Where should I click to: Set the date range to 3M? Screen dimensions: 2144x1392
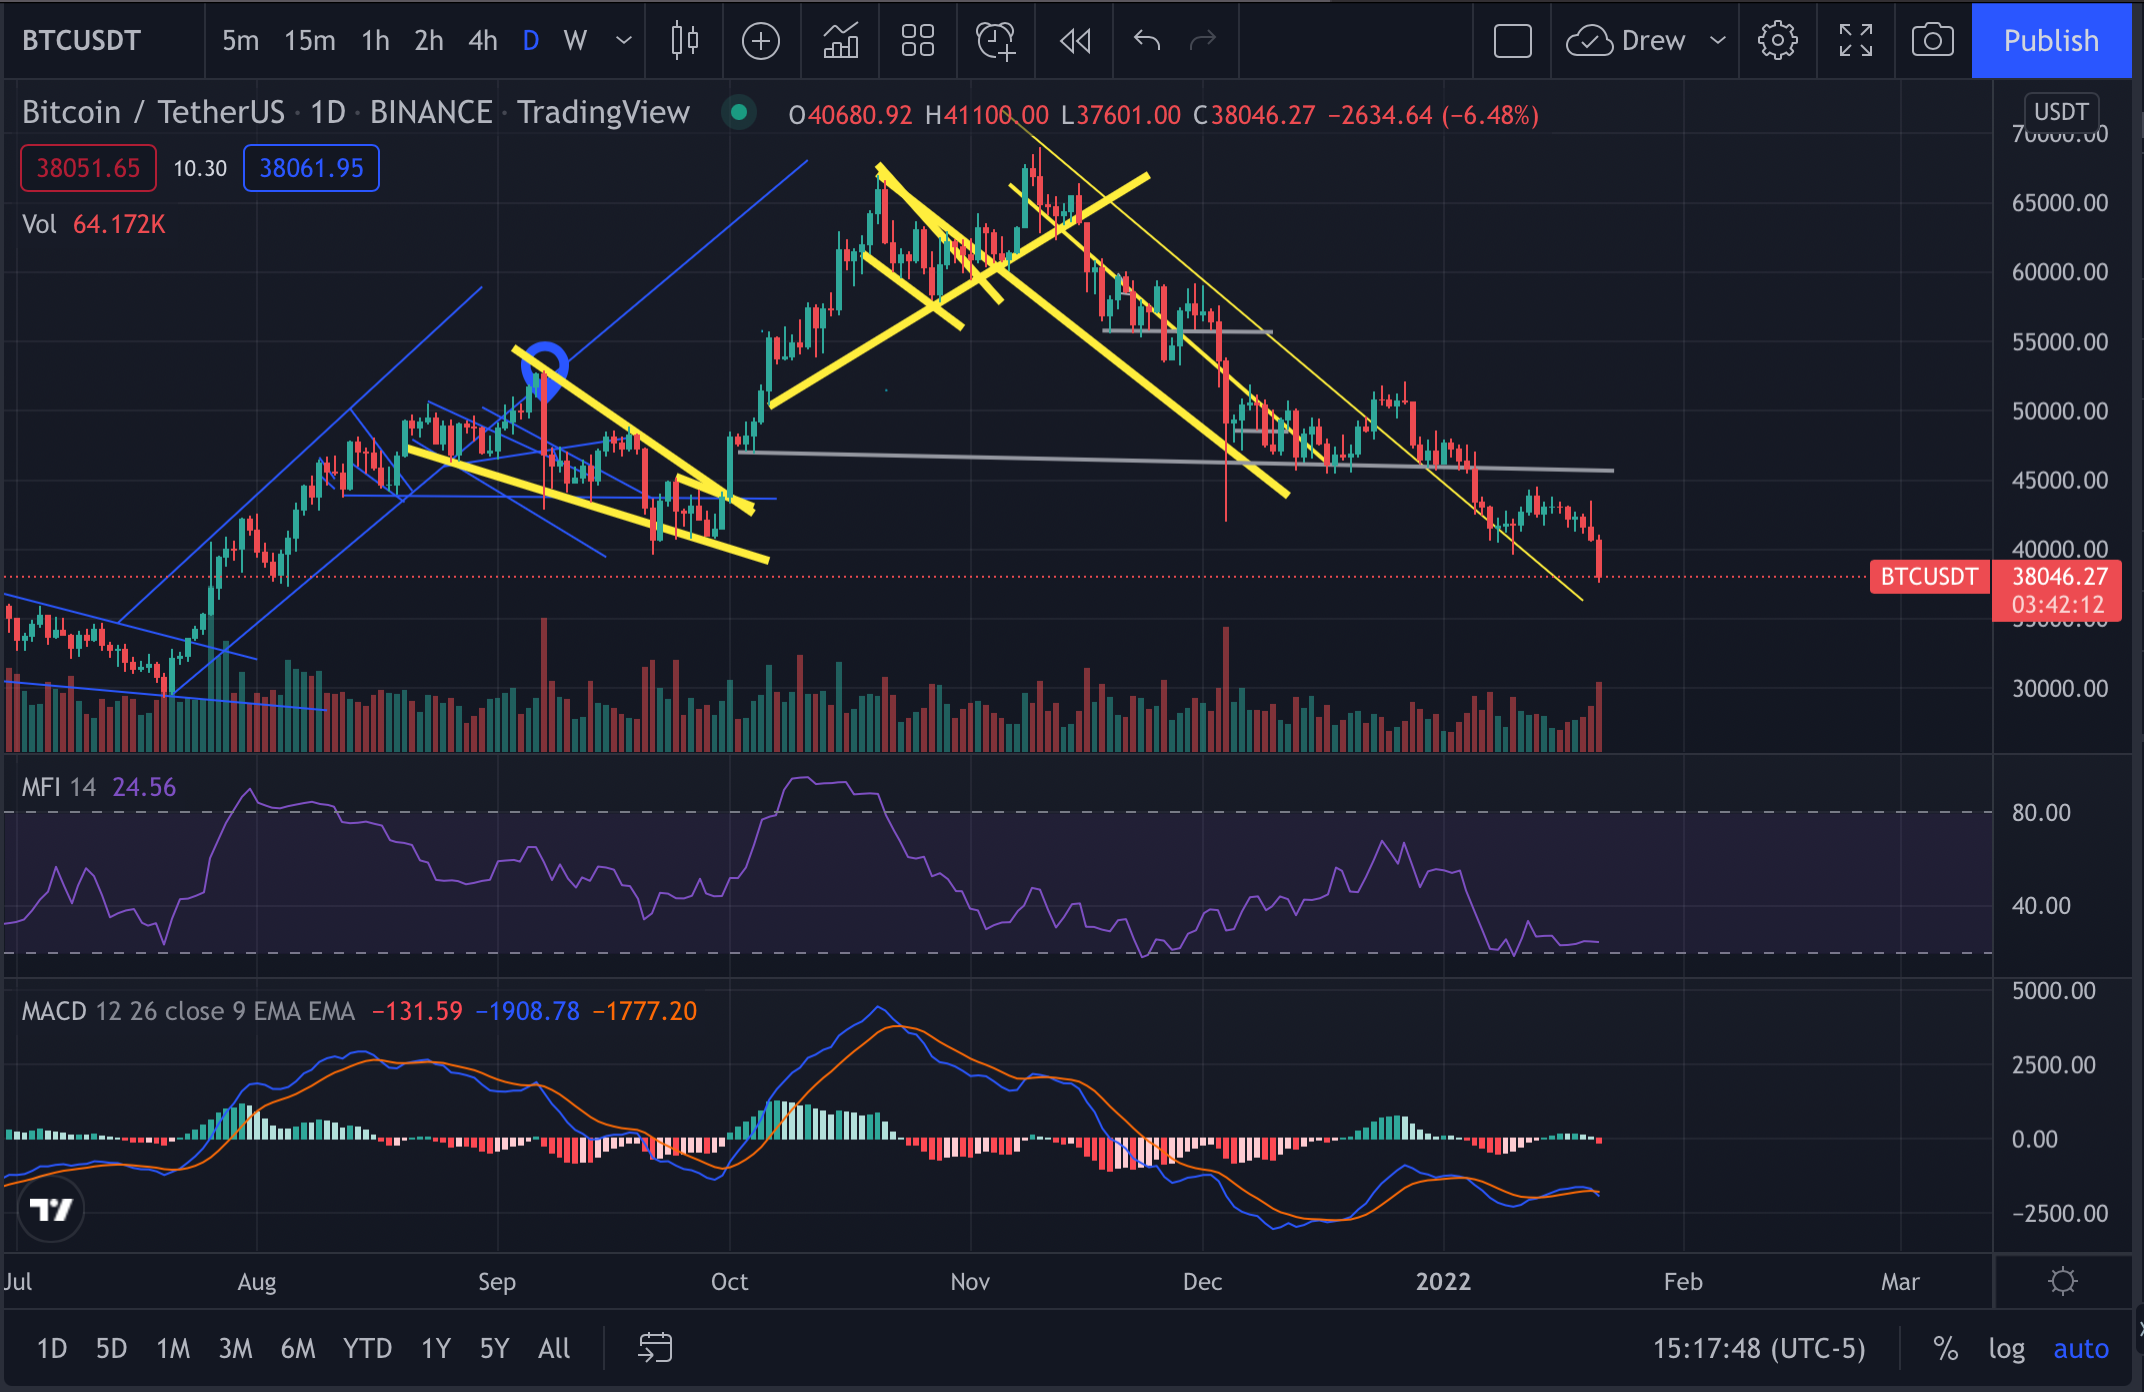[x=235, y=1349]
